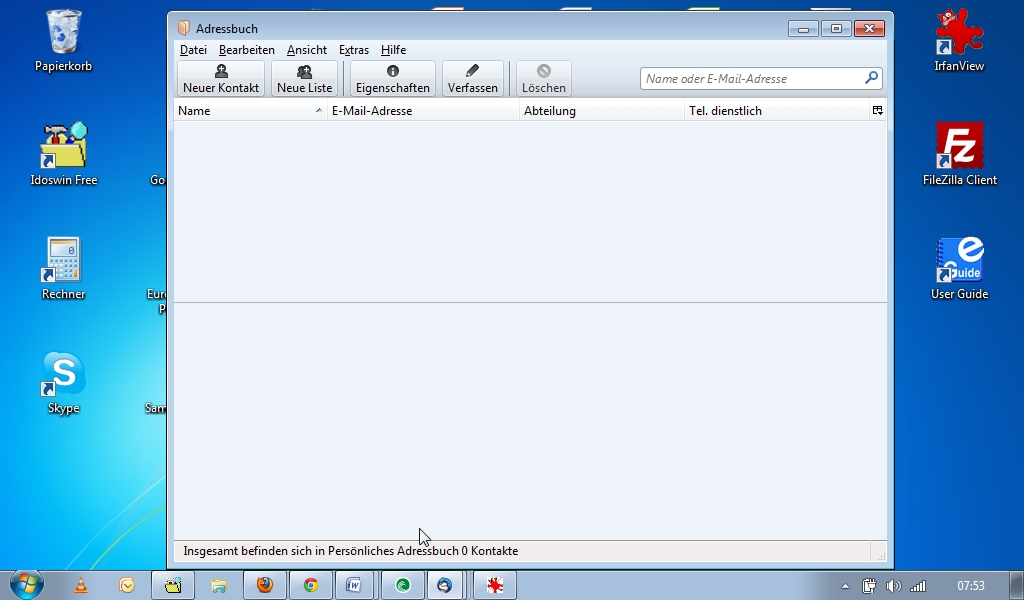Screen dimensions: 1024x600
Task: Click the Chrome taskbar icon
Action: [x=311, y=585]
